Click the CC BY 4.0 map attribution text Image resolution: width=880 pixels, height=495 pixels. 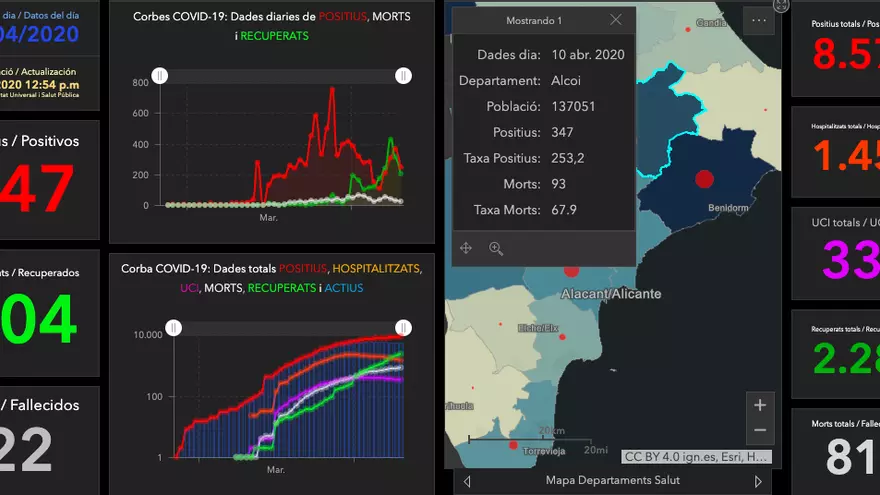point(696,456)
